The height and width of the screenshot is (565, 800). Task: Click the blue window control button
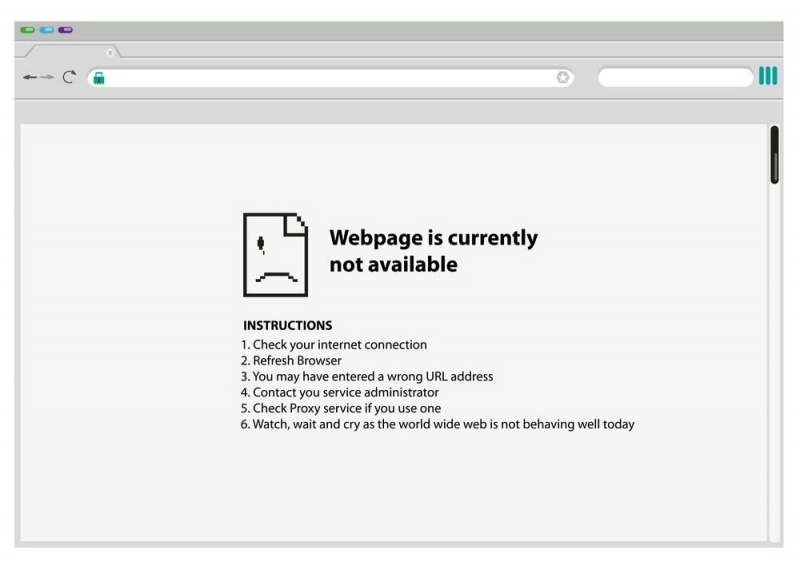click(x=46, y=30)
